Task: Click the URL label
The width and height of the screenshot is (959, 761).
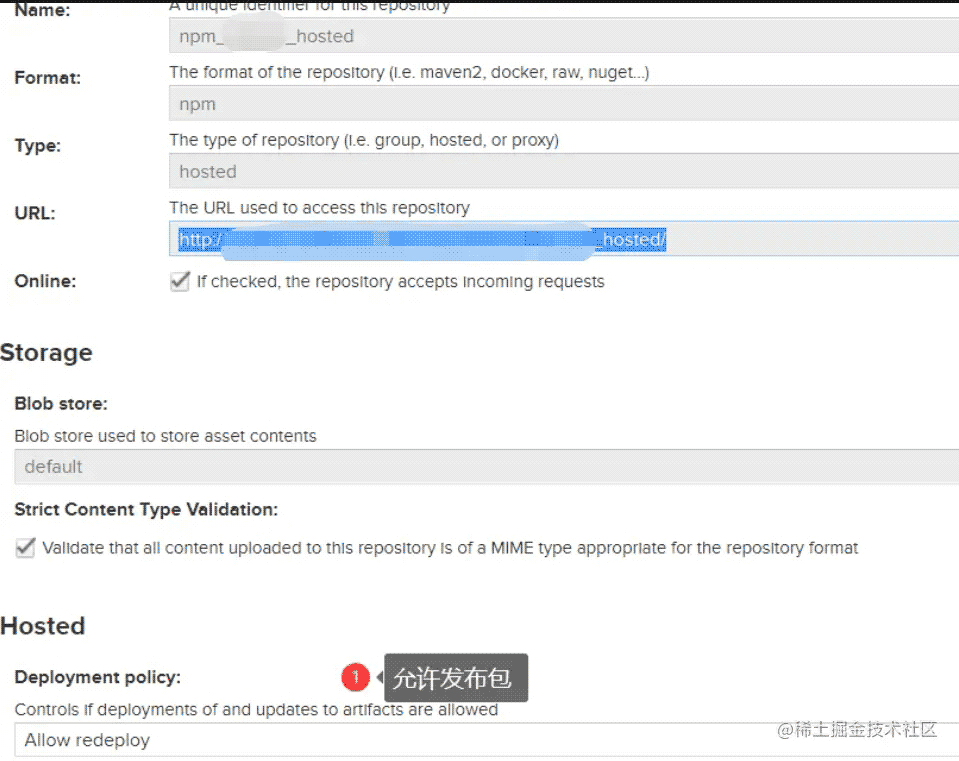Action: [35, 213]
